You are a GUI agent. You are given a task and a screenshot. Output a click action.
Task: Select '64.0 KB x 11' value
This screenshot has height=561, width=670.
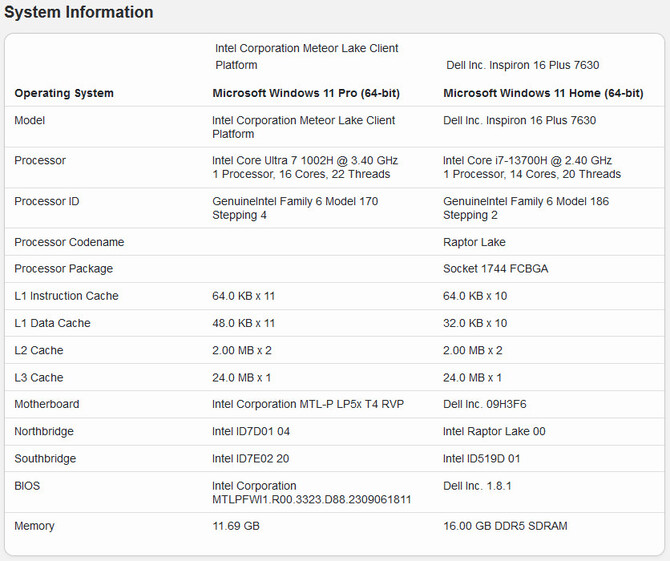coord(244,296)
